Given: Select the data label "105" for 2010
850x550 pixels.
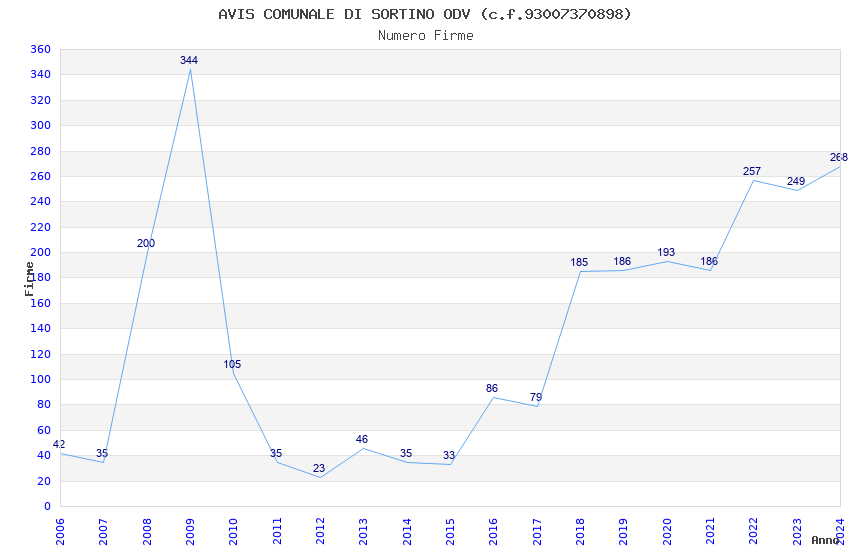Looking at the screenshot, I should (232, 364).
